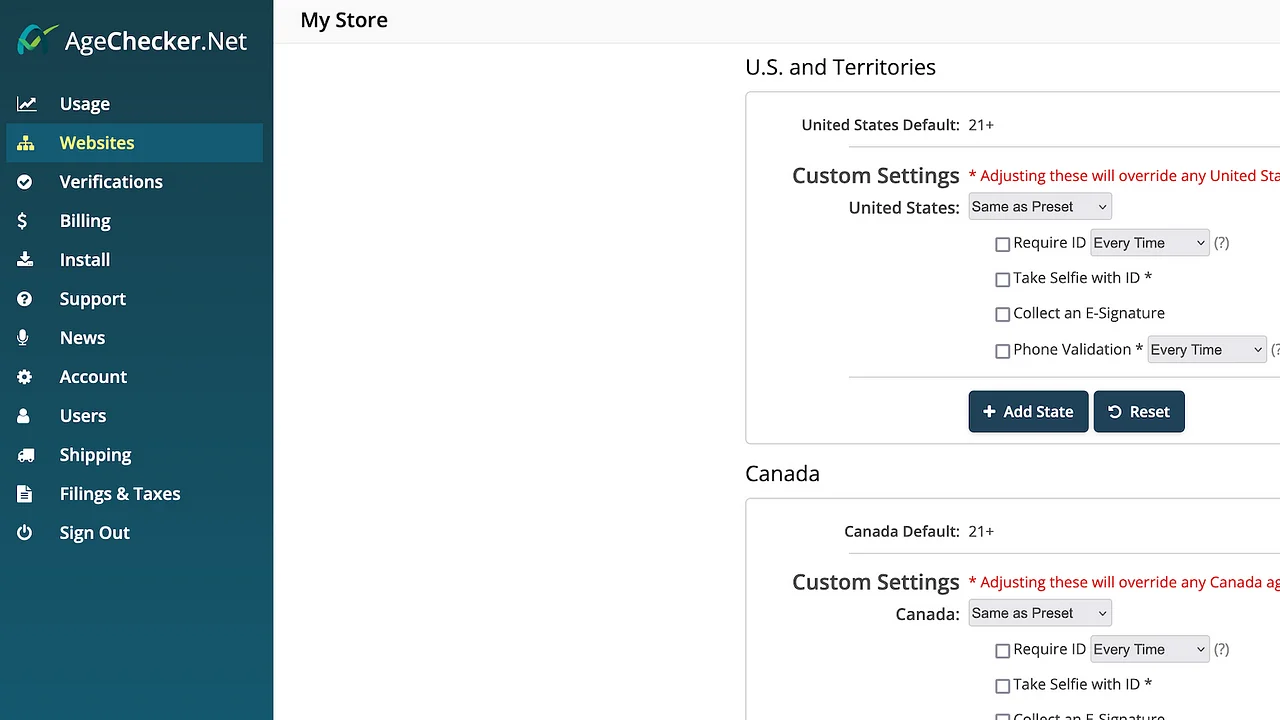This screenshot has height=720, width=1280.
Task: Open the United States preset dropdown
Action: (1040, 206)
